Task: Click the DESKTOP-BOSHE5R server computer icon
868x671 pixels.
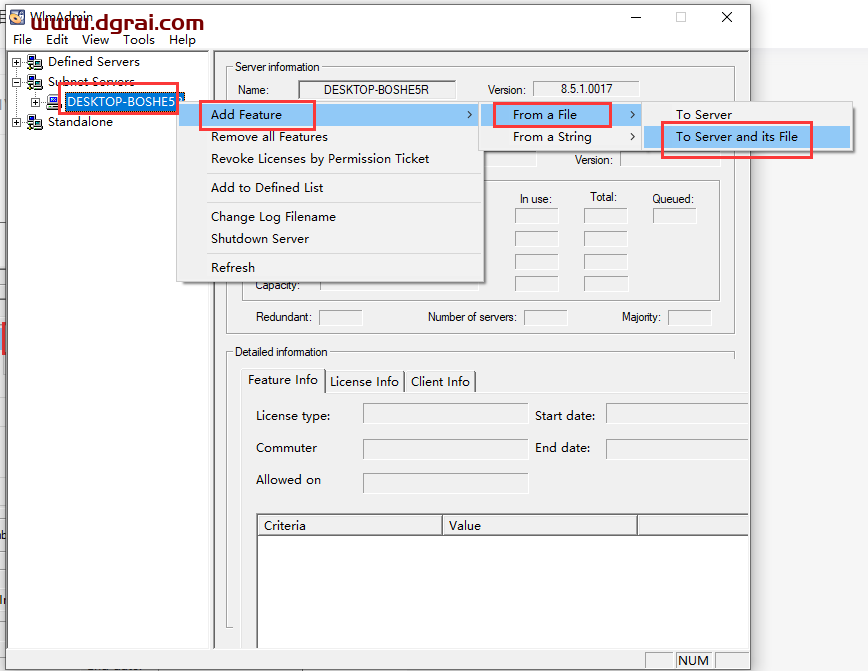Action: click(x=54, y=102)
